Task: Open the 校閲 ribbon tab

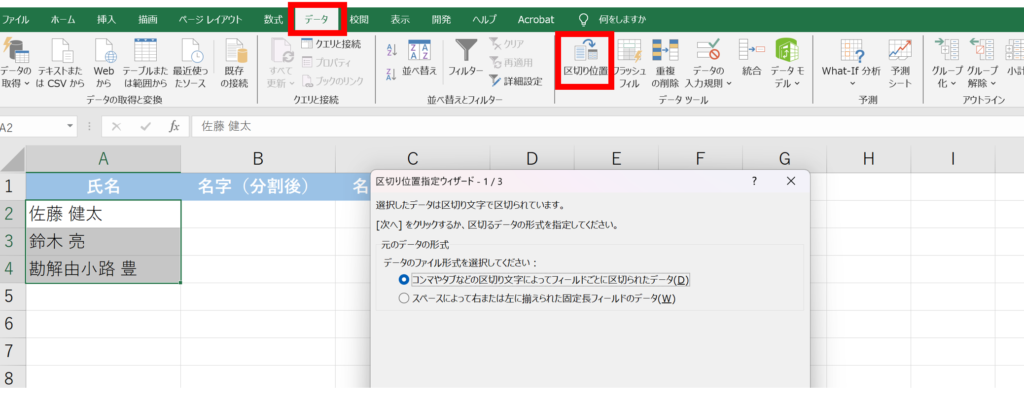Action: coord(359,19)
